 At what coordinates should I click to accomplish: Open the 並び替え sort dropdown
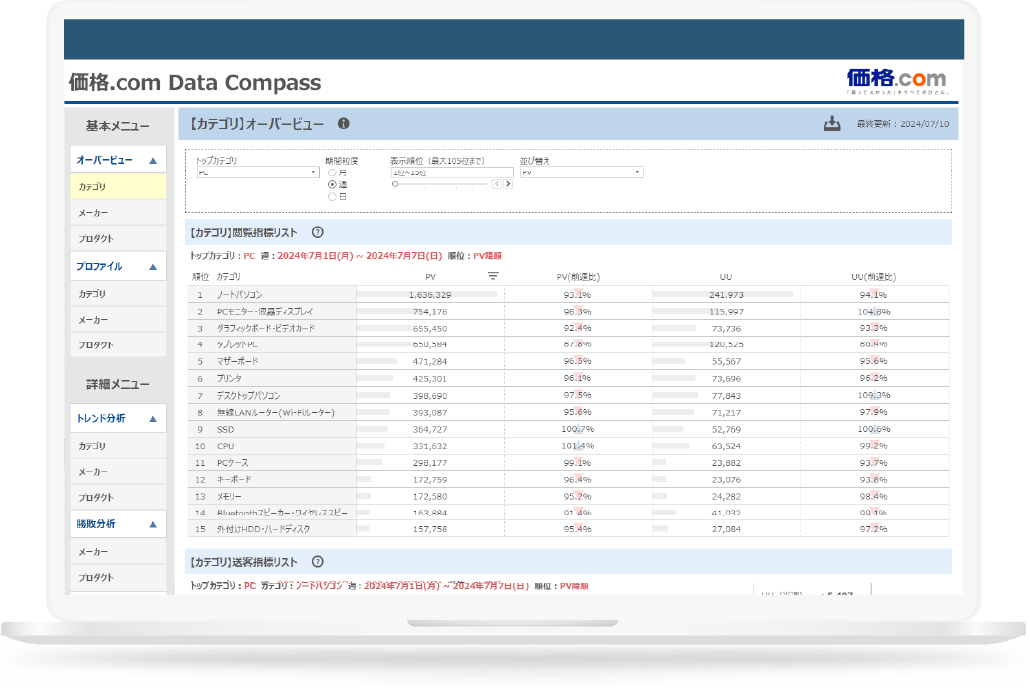pyautogui.click(x=581, y=172)
